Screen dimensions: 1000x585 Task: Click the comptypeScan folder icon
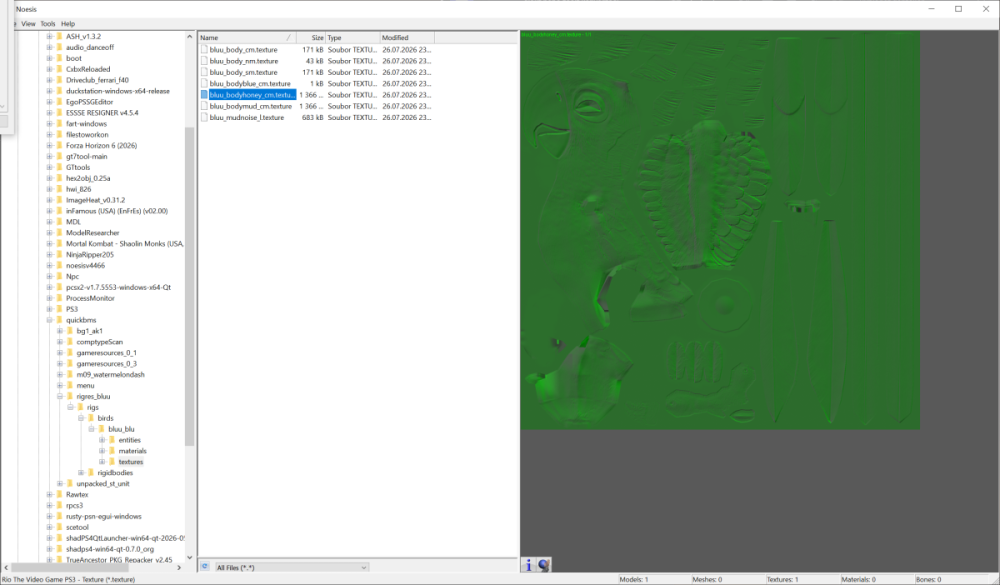70,341
